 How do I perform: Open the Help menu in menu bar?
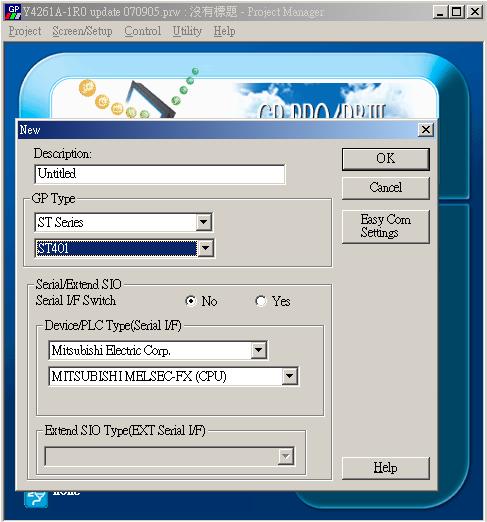click(x=224, y=31)
